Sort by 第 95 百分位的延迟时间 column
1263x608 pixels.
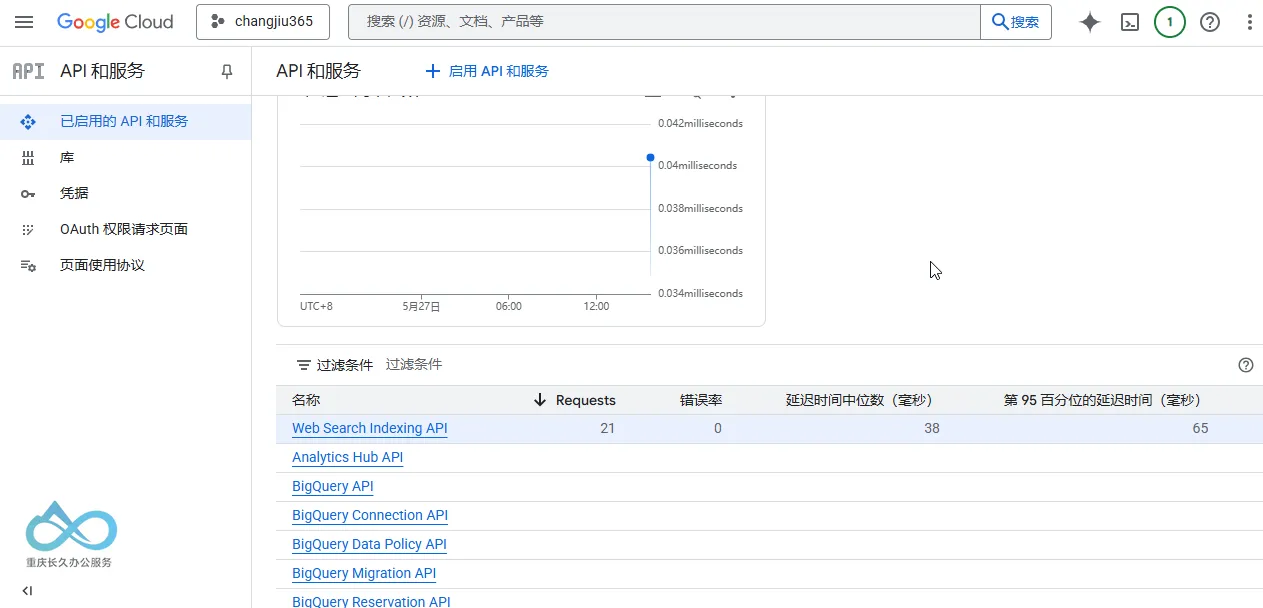[1102, 400]
